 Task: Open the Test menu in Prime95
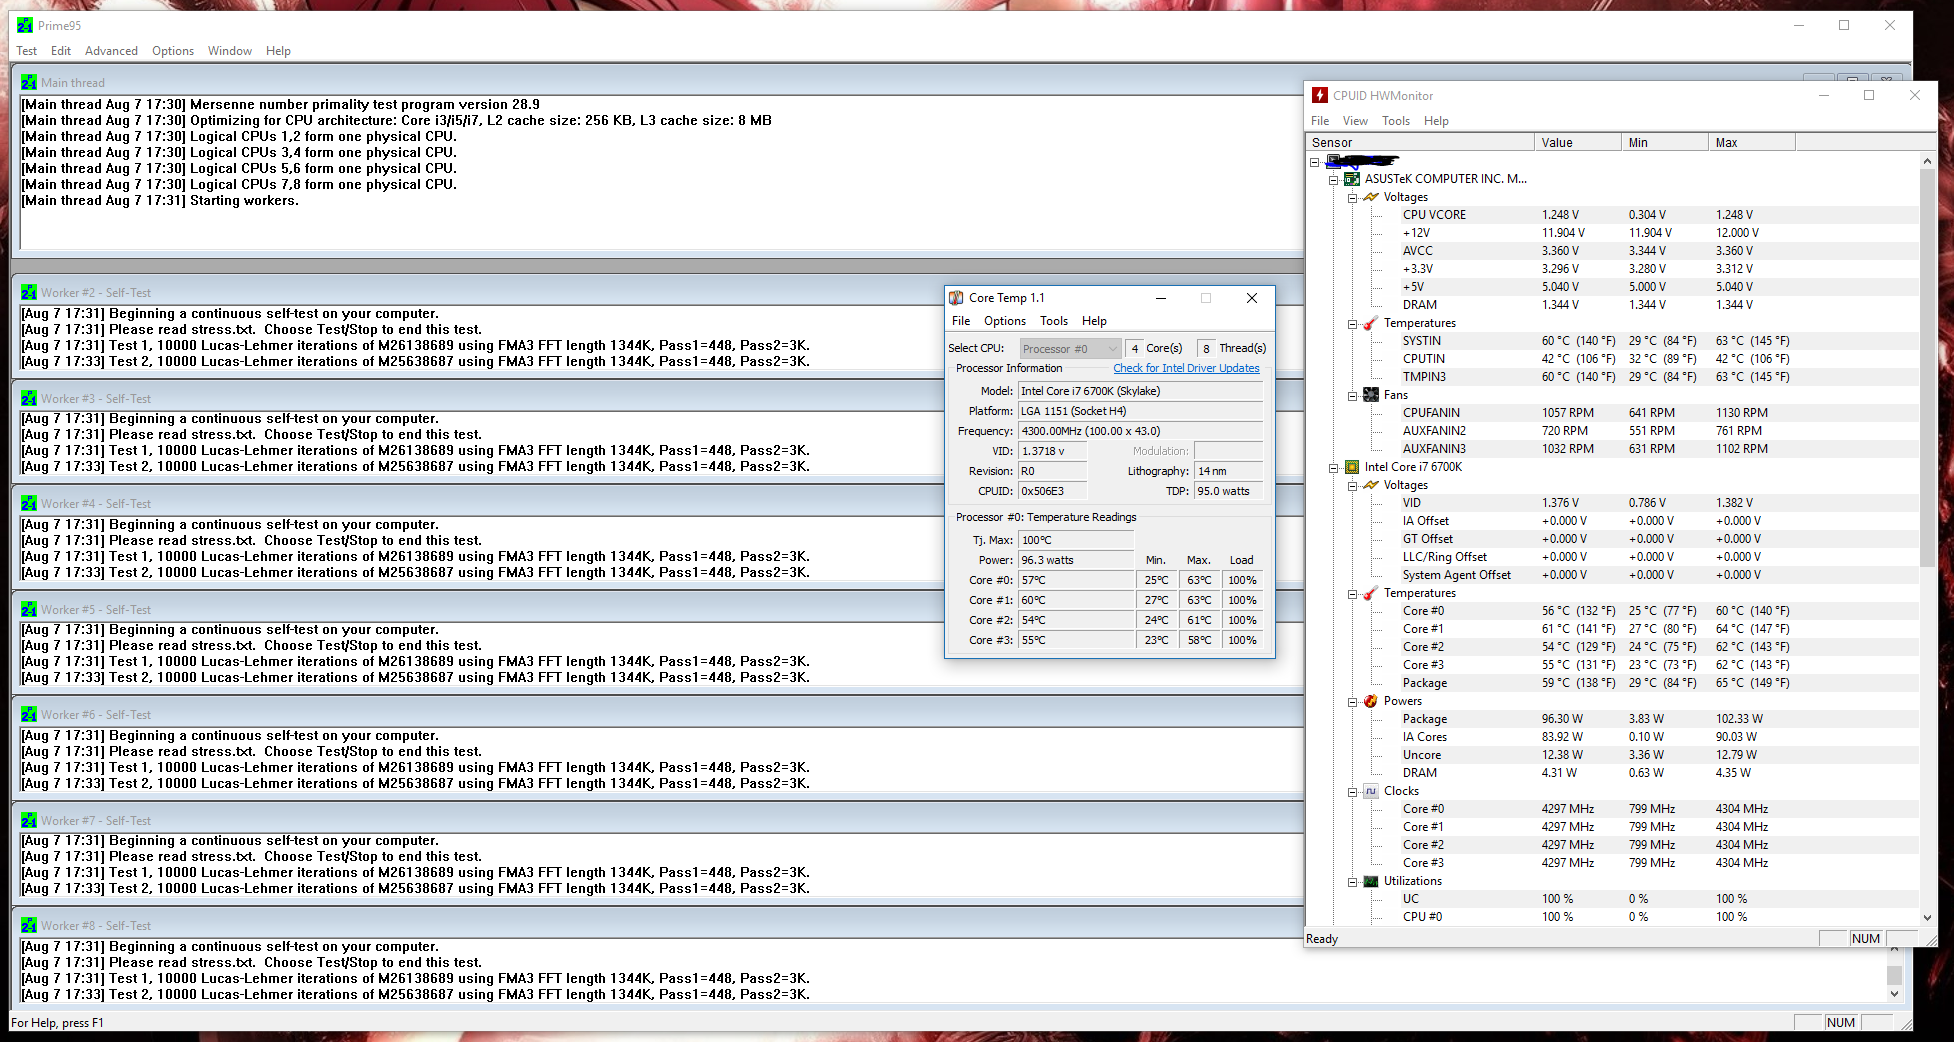coord(27,51)
